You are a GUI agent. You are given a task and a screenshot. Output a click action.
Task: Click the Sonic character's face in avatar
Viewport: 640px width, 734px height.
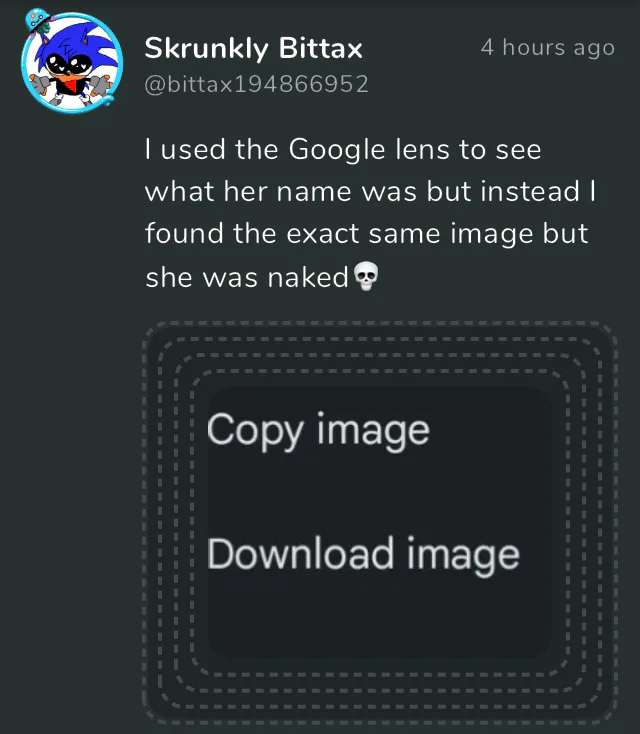click(70, 64)
